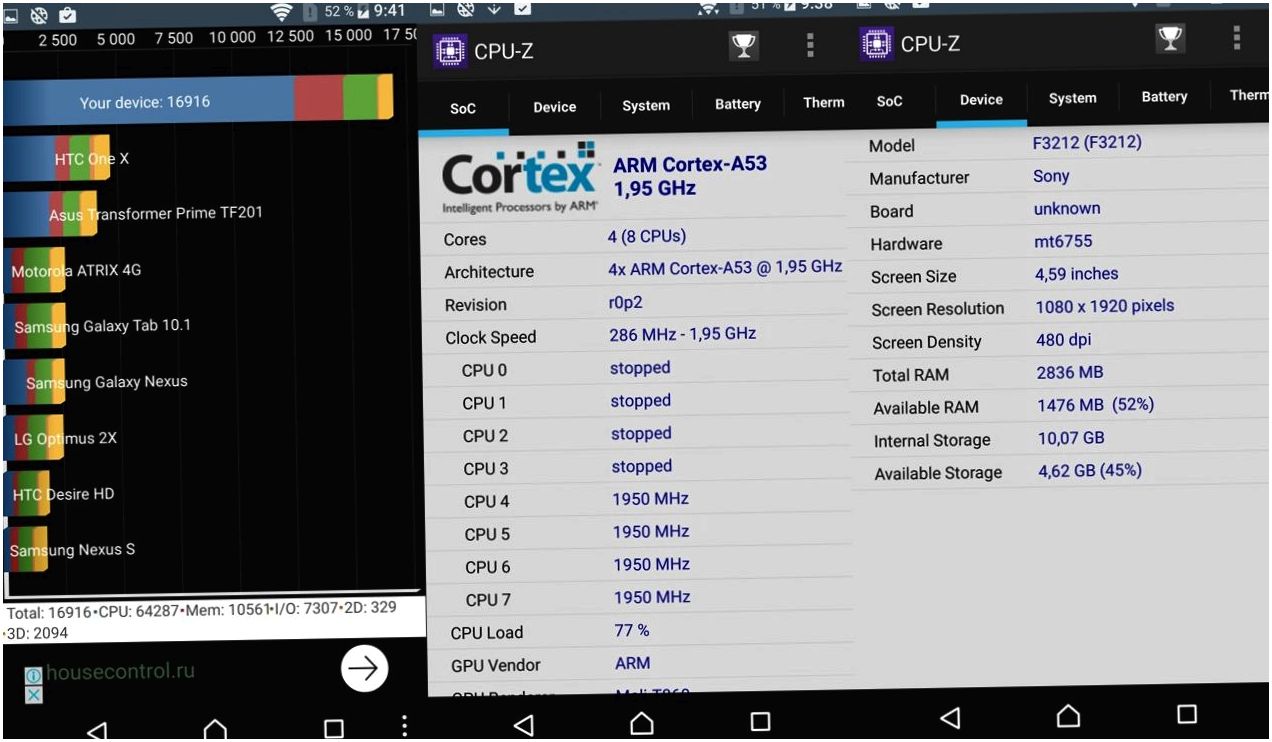
Task: Tap the Samsung Galaxy Tab 10.1 bar
Action: 35,326
